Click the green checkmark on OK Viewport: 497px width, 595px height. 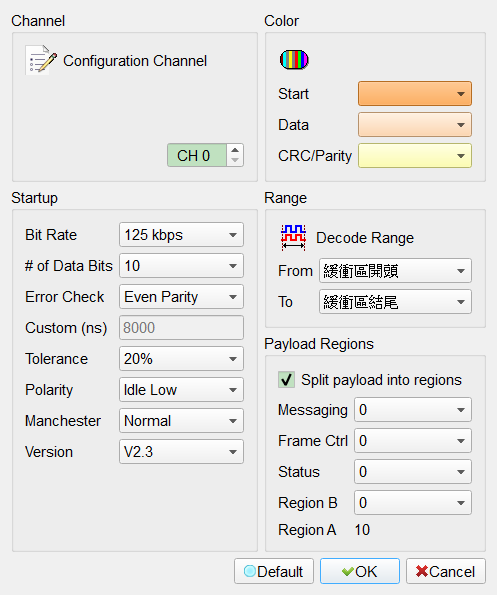pyautogui.click(x=348, y=571)
